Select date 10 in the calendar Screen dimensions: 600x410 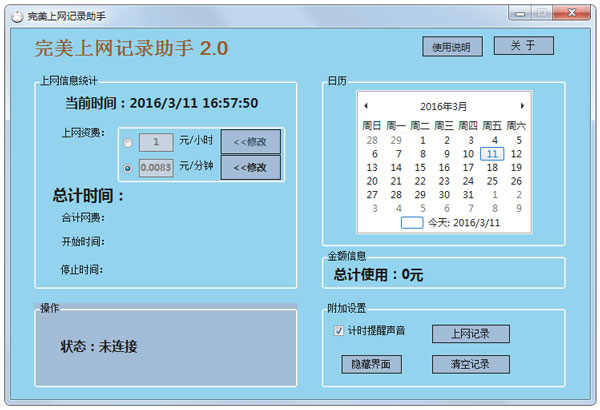click(468, 154)
